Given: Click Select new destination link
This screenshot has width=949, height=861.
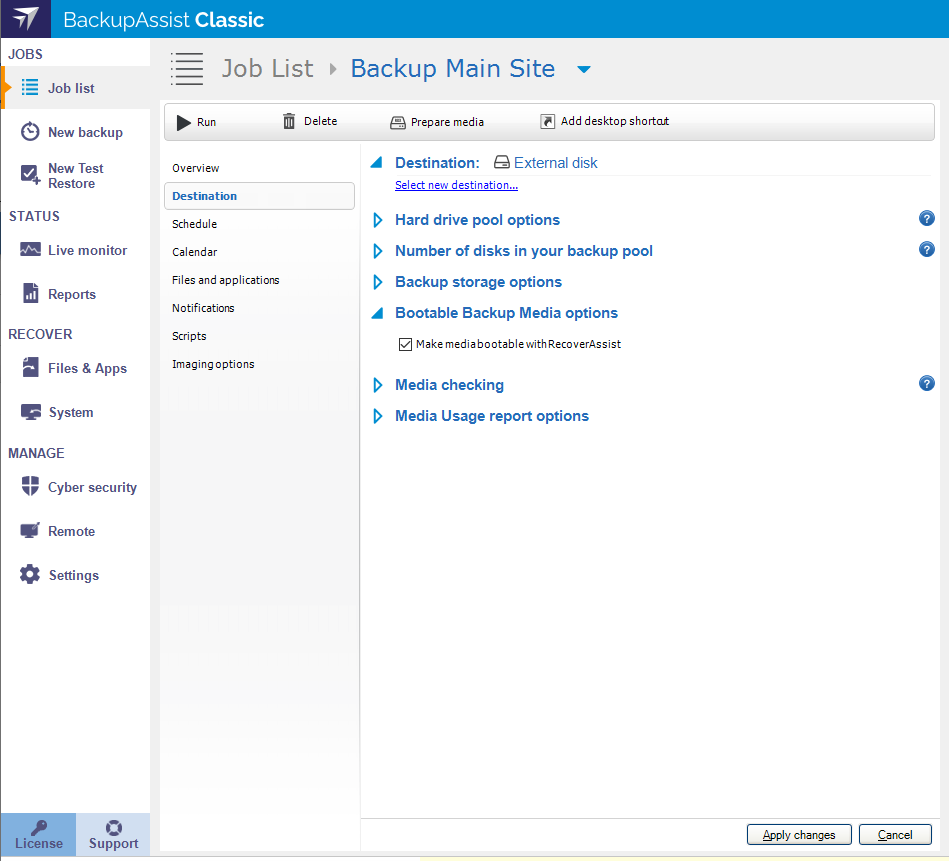Looking at the screenshot, I should [456, 185].
